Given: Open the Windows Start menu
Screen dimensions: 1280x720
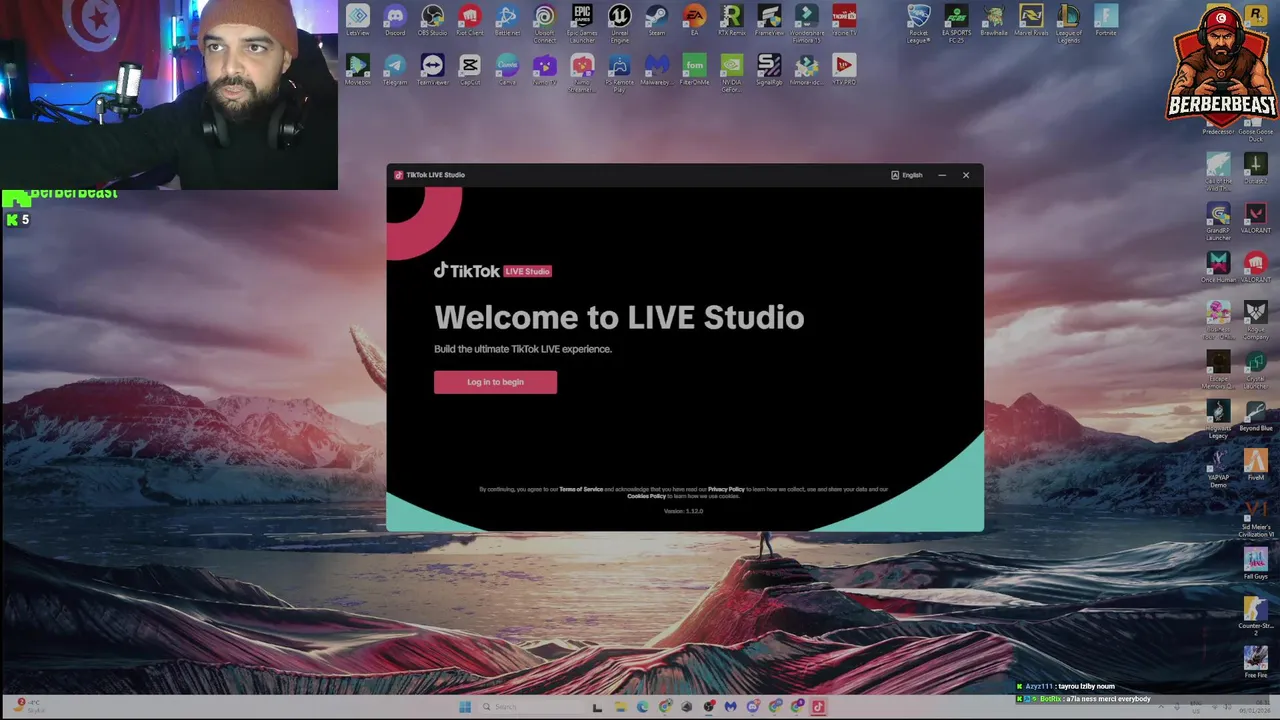Looking at the screenshot, I should pyautogui.click(x=465, y=707).
